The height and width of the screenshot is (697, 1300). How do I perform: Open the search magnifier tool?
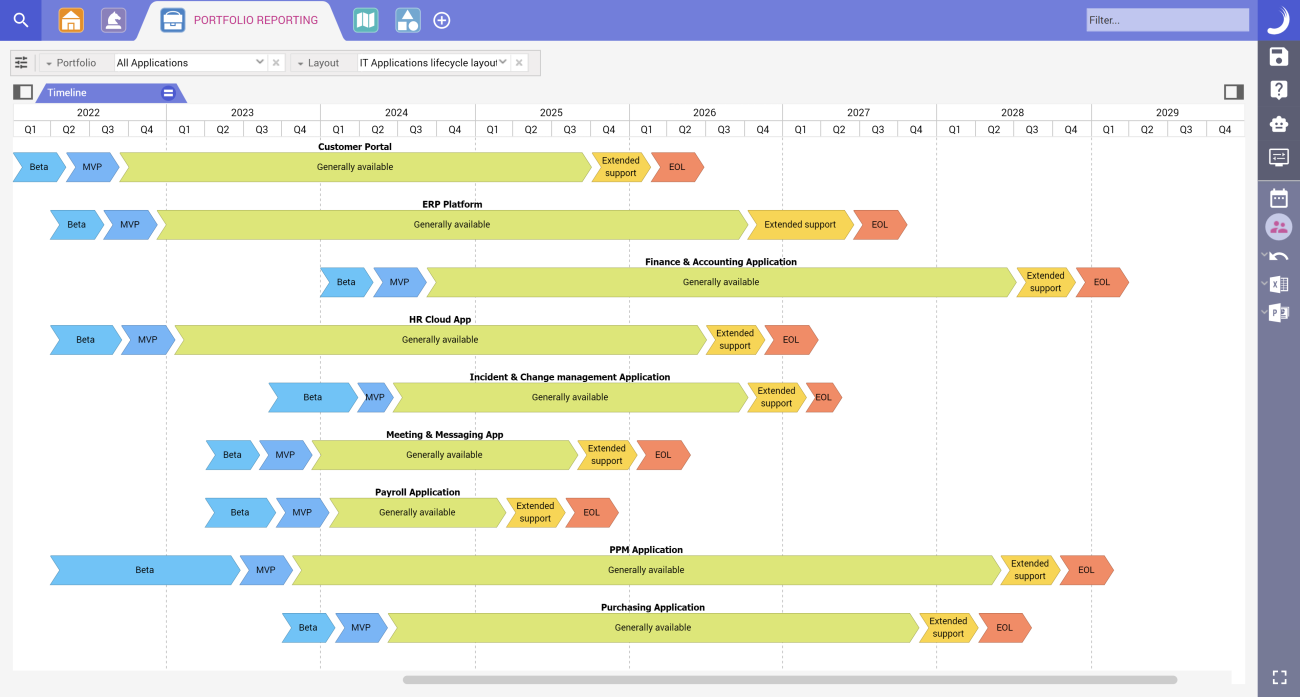[21, 20]
